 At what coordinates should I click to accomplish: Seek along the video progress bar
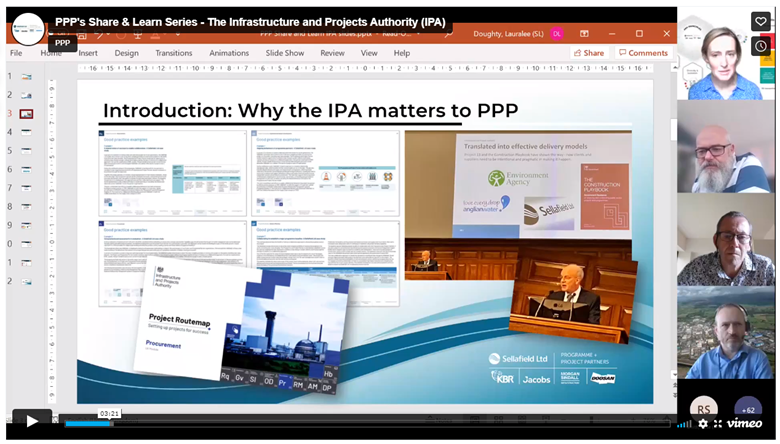(367, 424)
